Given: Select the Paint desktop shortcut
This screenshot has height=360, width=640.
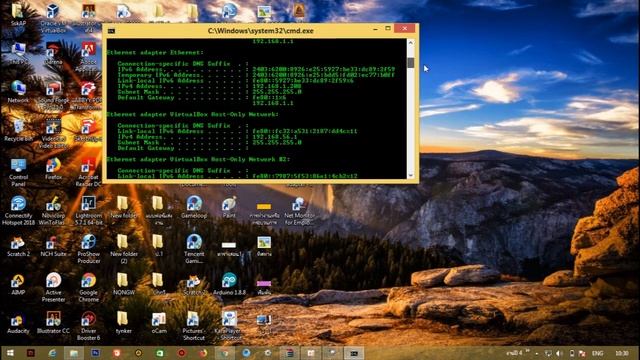Looking at the screenshot, I should pos(229,207).
